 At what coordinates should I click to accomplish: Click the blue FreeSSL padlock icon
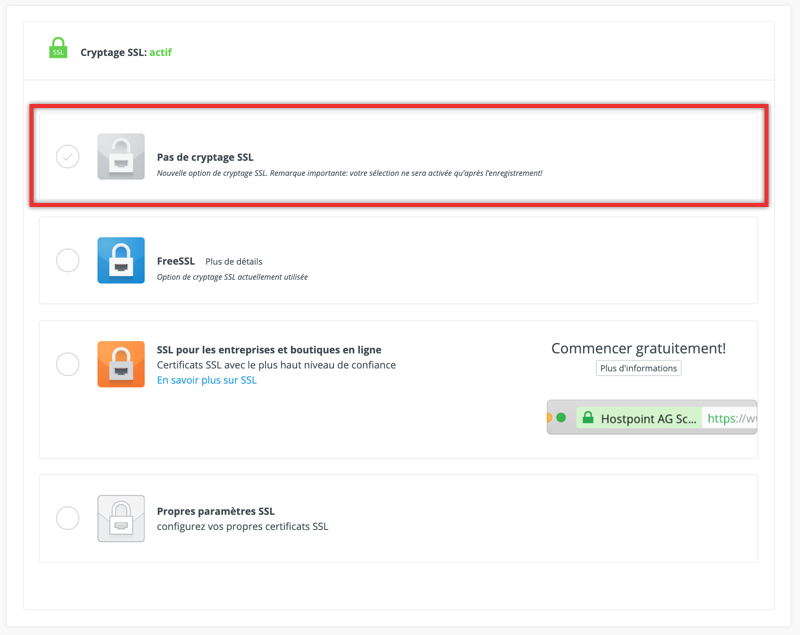pyautogui.click(x=121, y=260)
